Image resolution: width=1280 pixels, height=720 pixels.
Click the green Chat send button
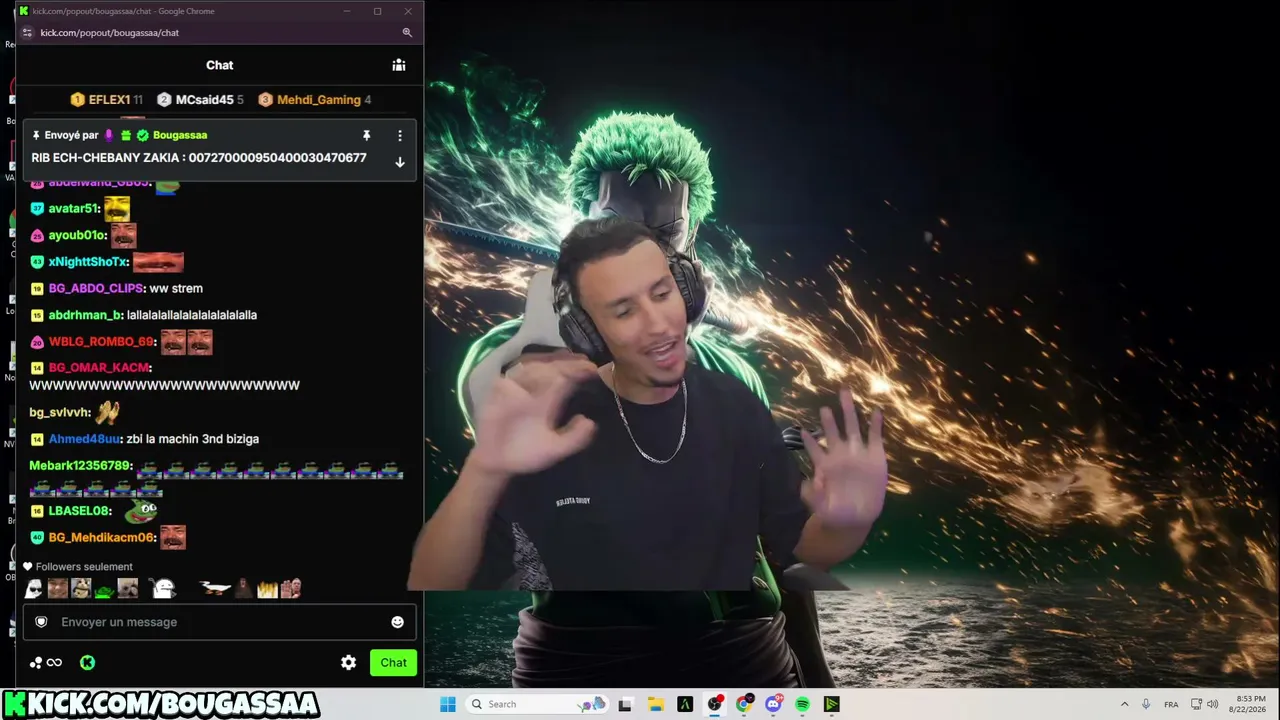click(393, 662)
